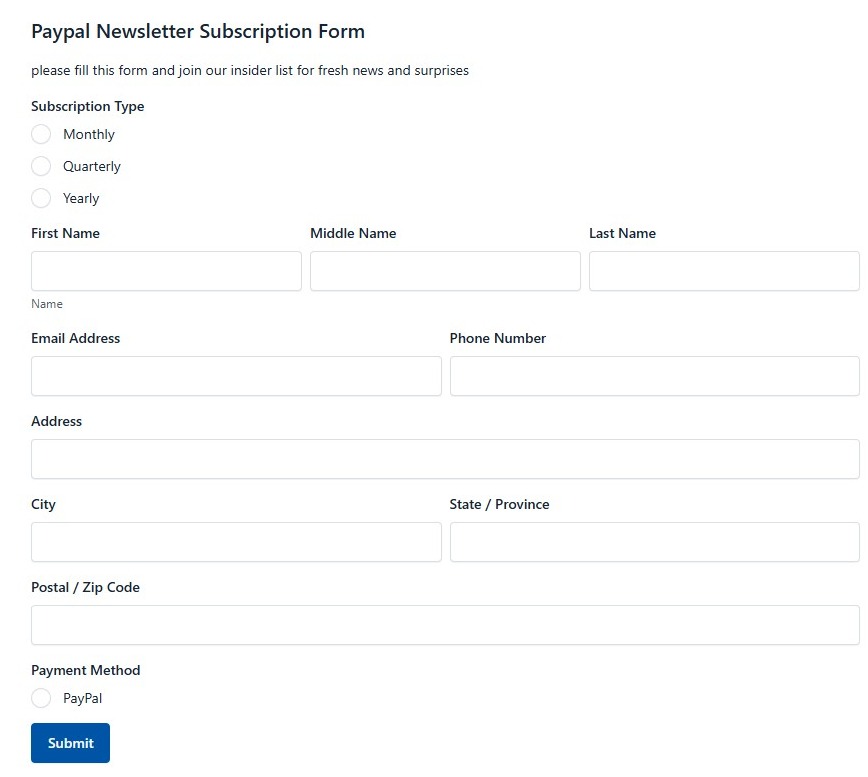This screenshot has width=868, height=777.
Task: Click inside the Address text box
Action: click(x=445, y=459)
